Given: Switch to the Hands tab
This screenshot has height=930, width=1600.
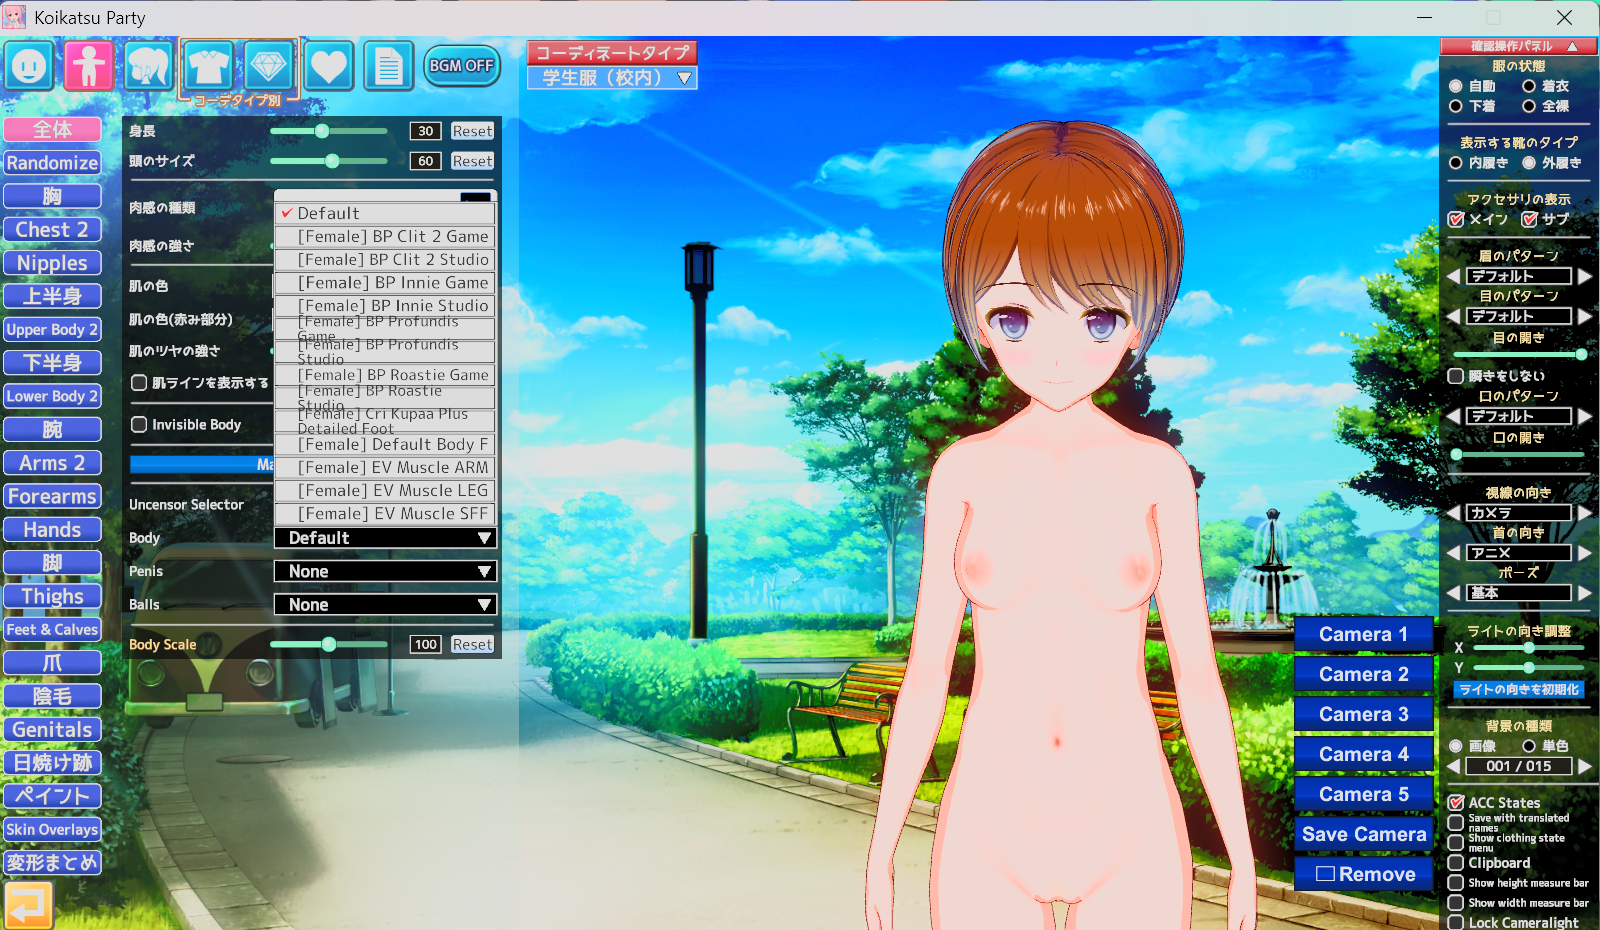Looking at the screenshot, I should point(52,530).
